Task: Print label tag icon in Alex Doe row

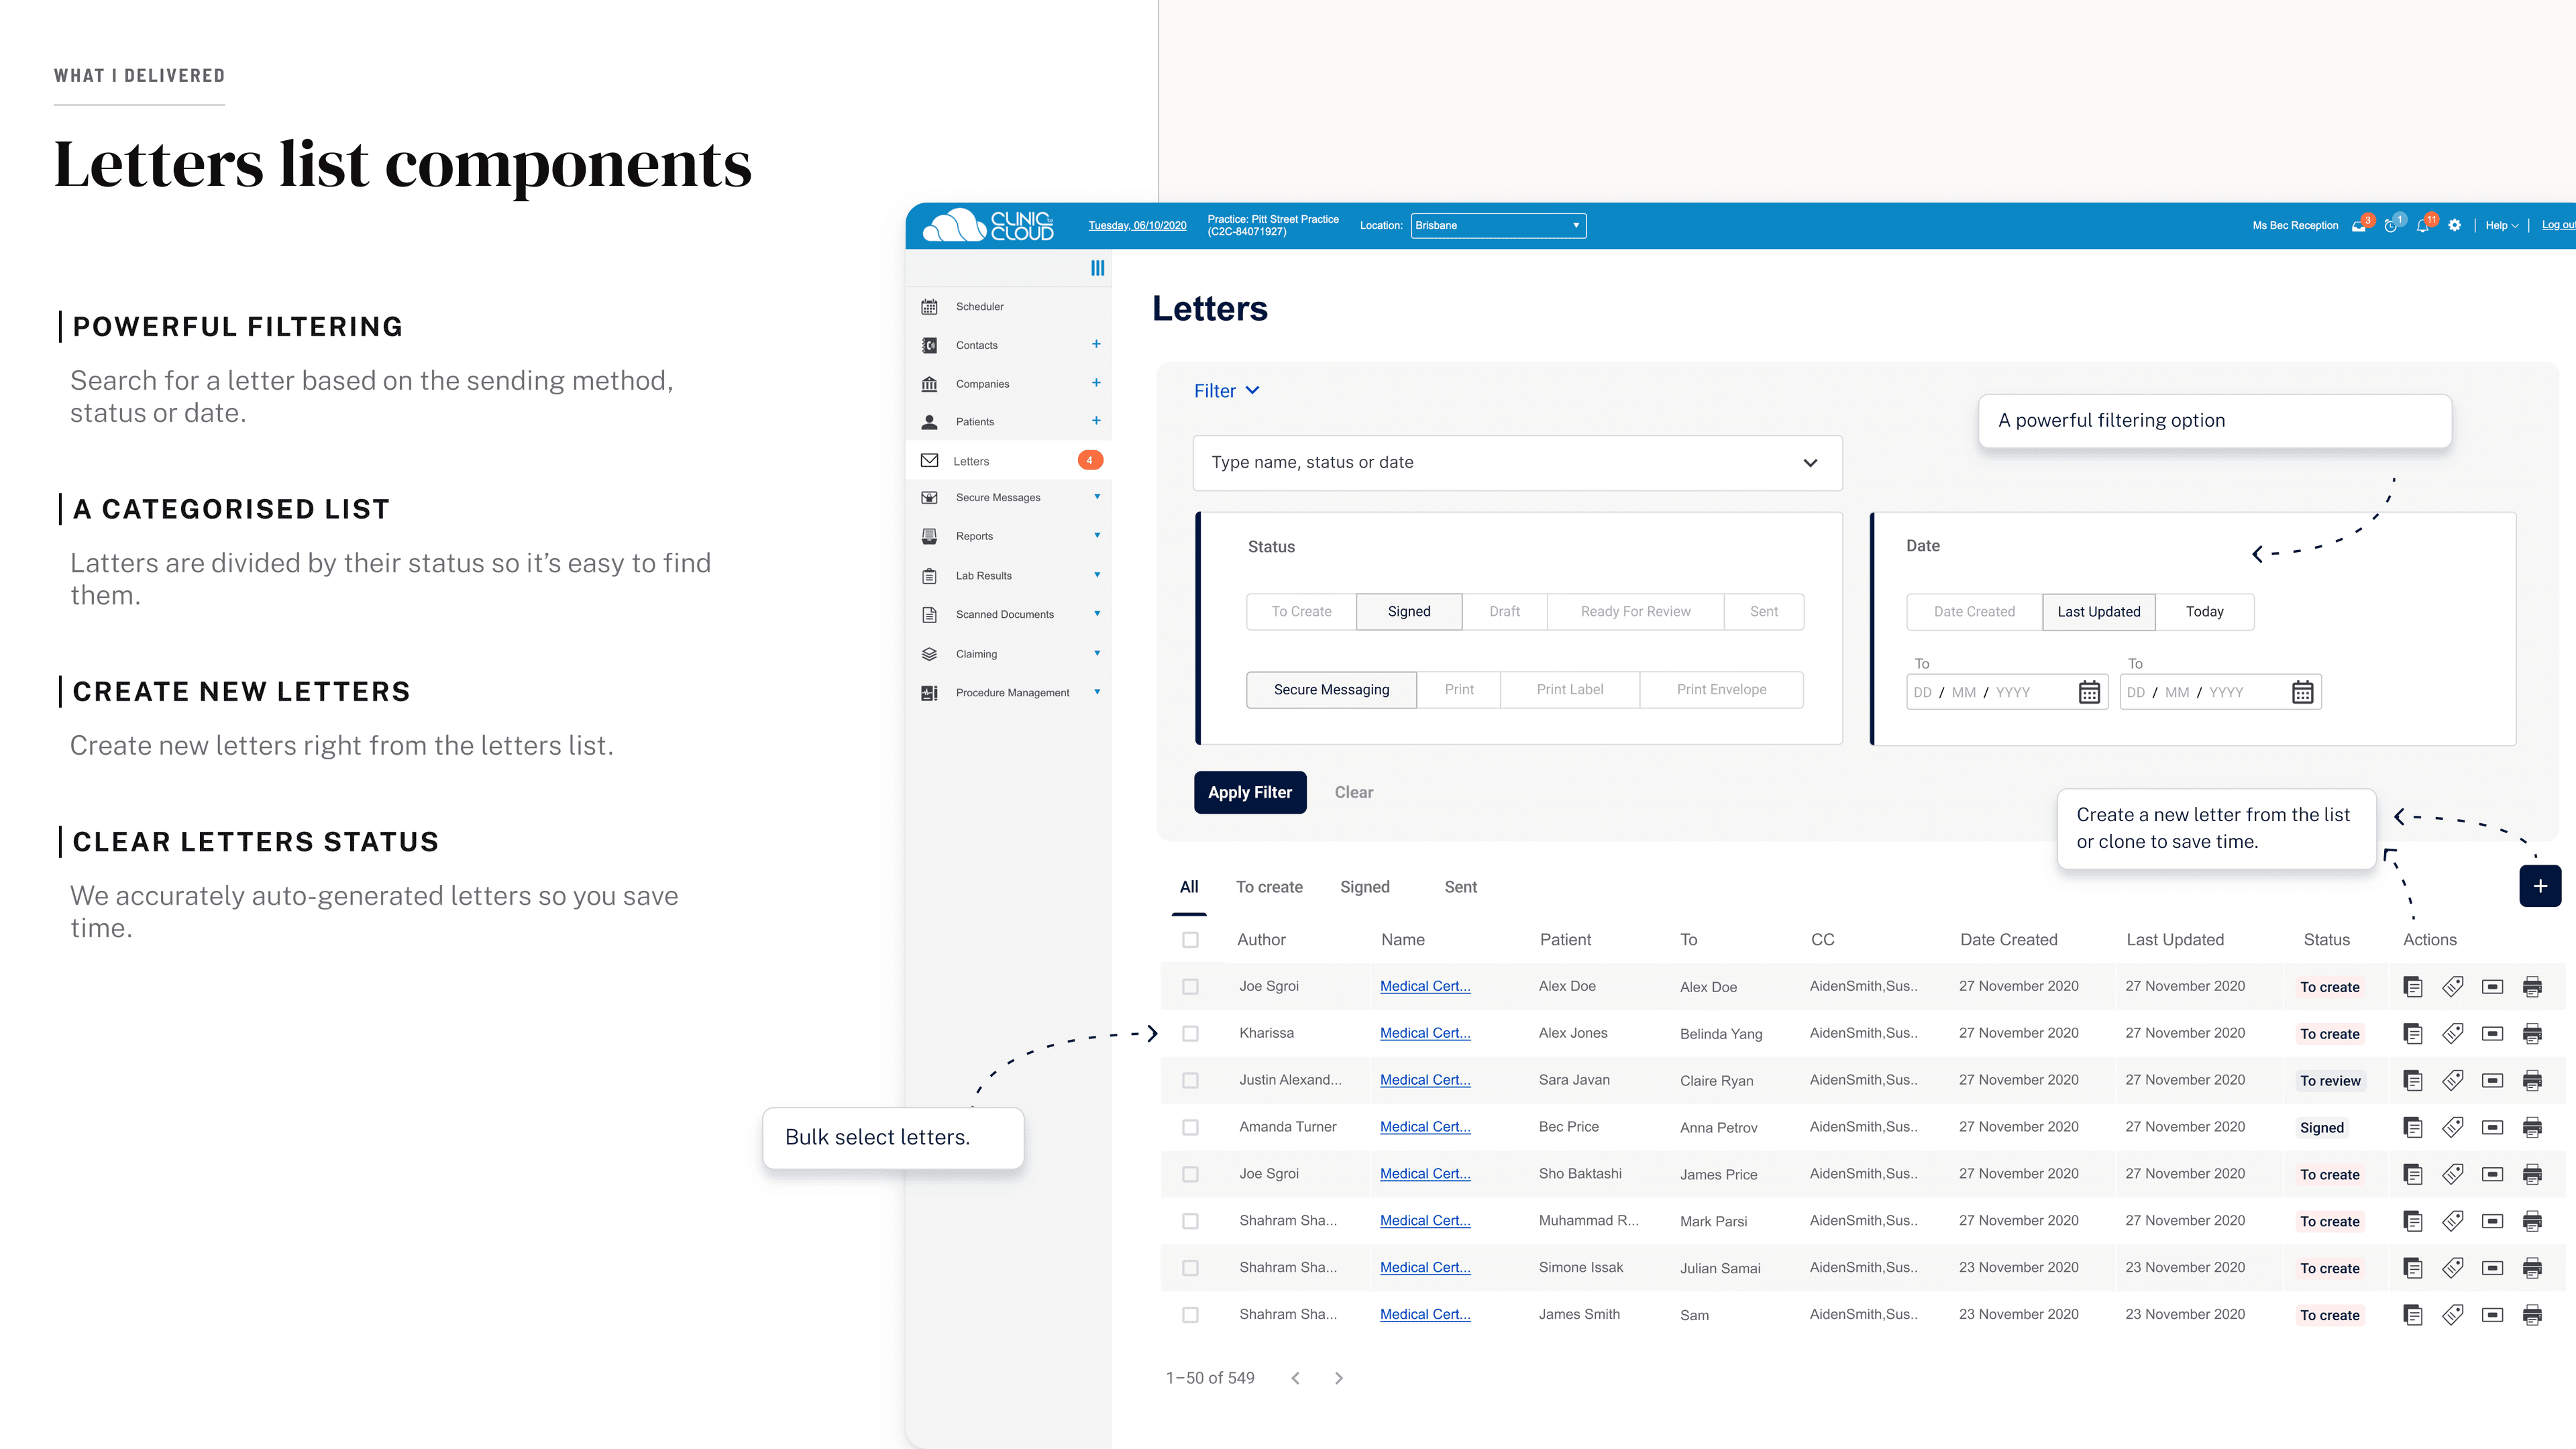Action: point(2453,987)
